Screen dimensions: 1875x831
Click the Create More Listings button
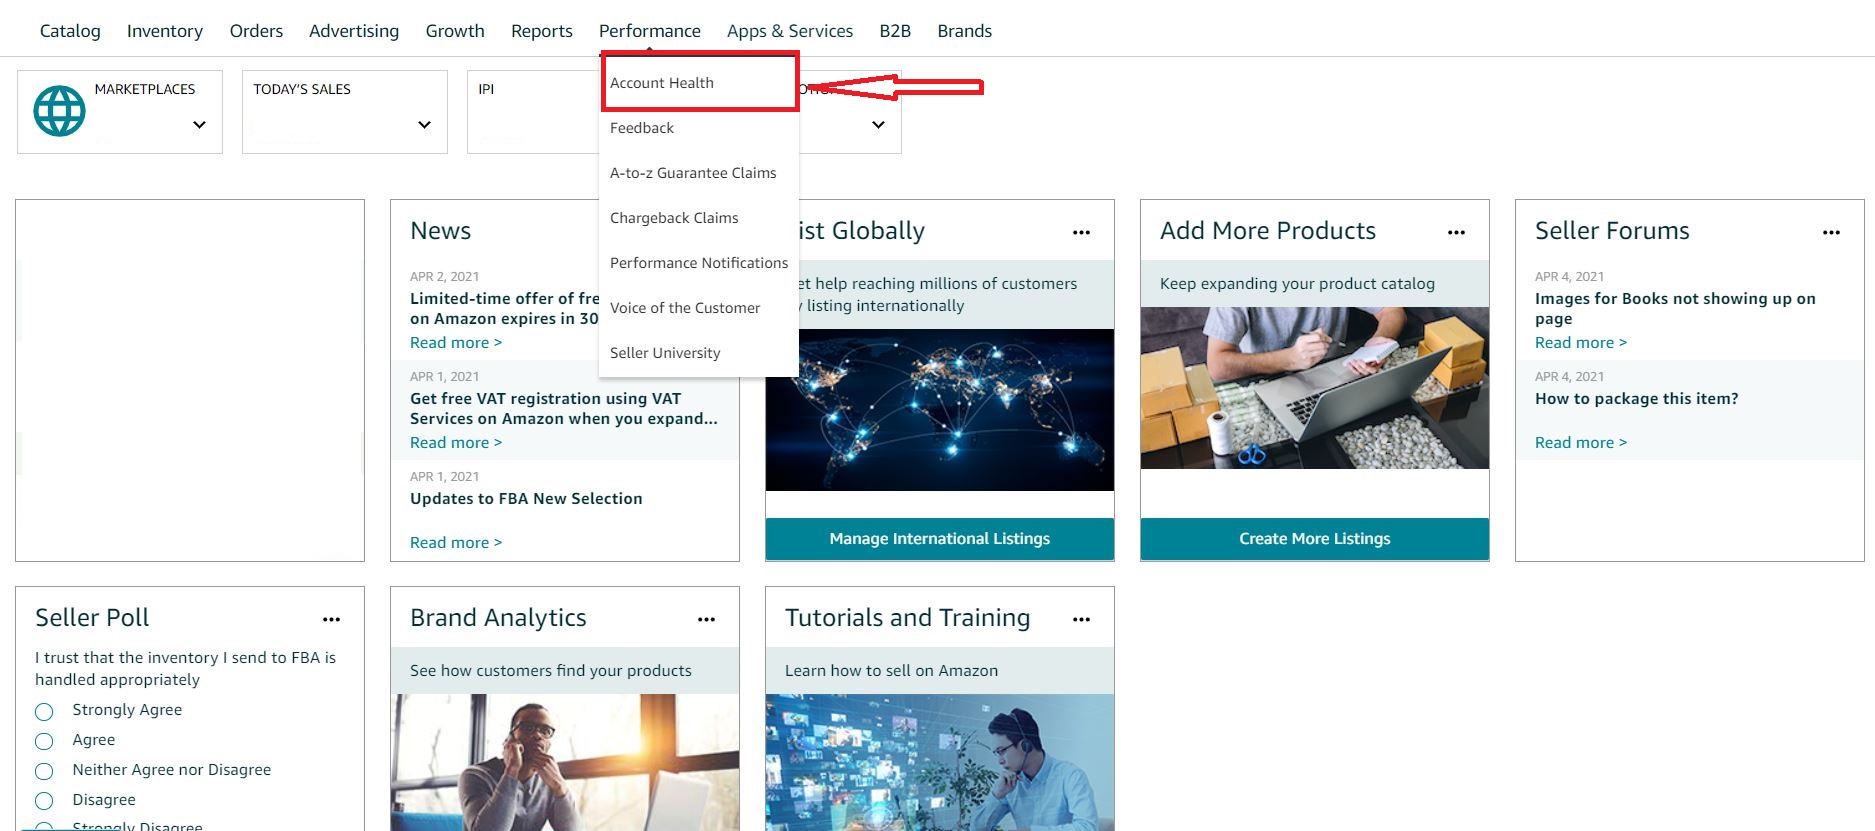point(1315,539)
